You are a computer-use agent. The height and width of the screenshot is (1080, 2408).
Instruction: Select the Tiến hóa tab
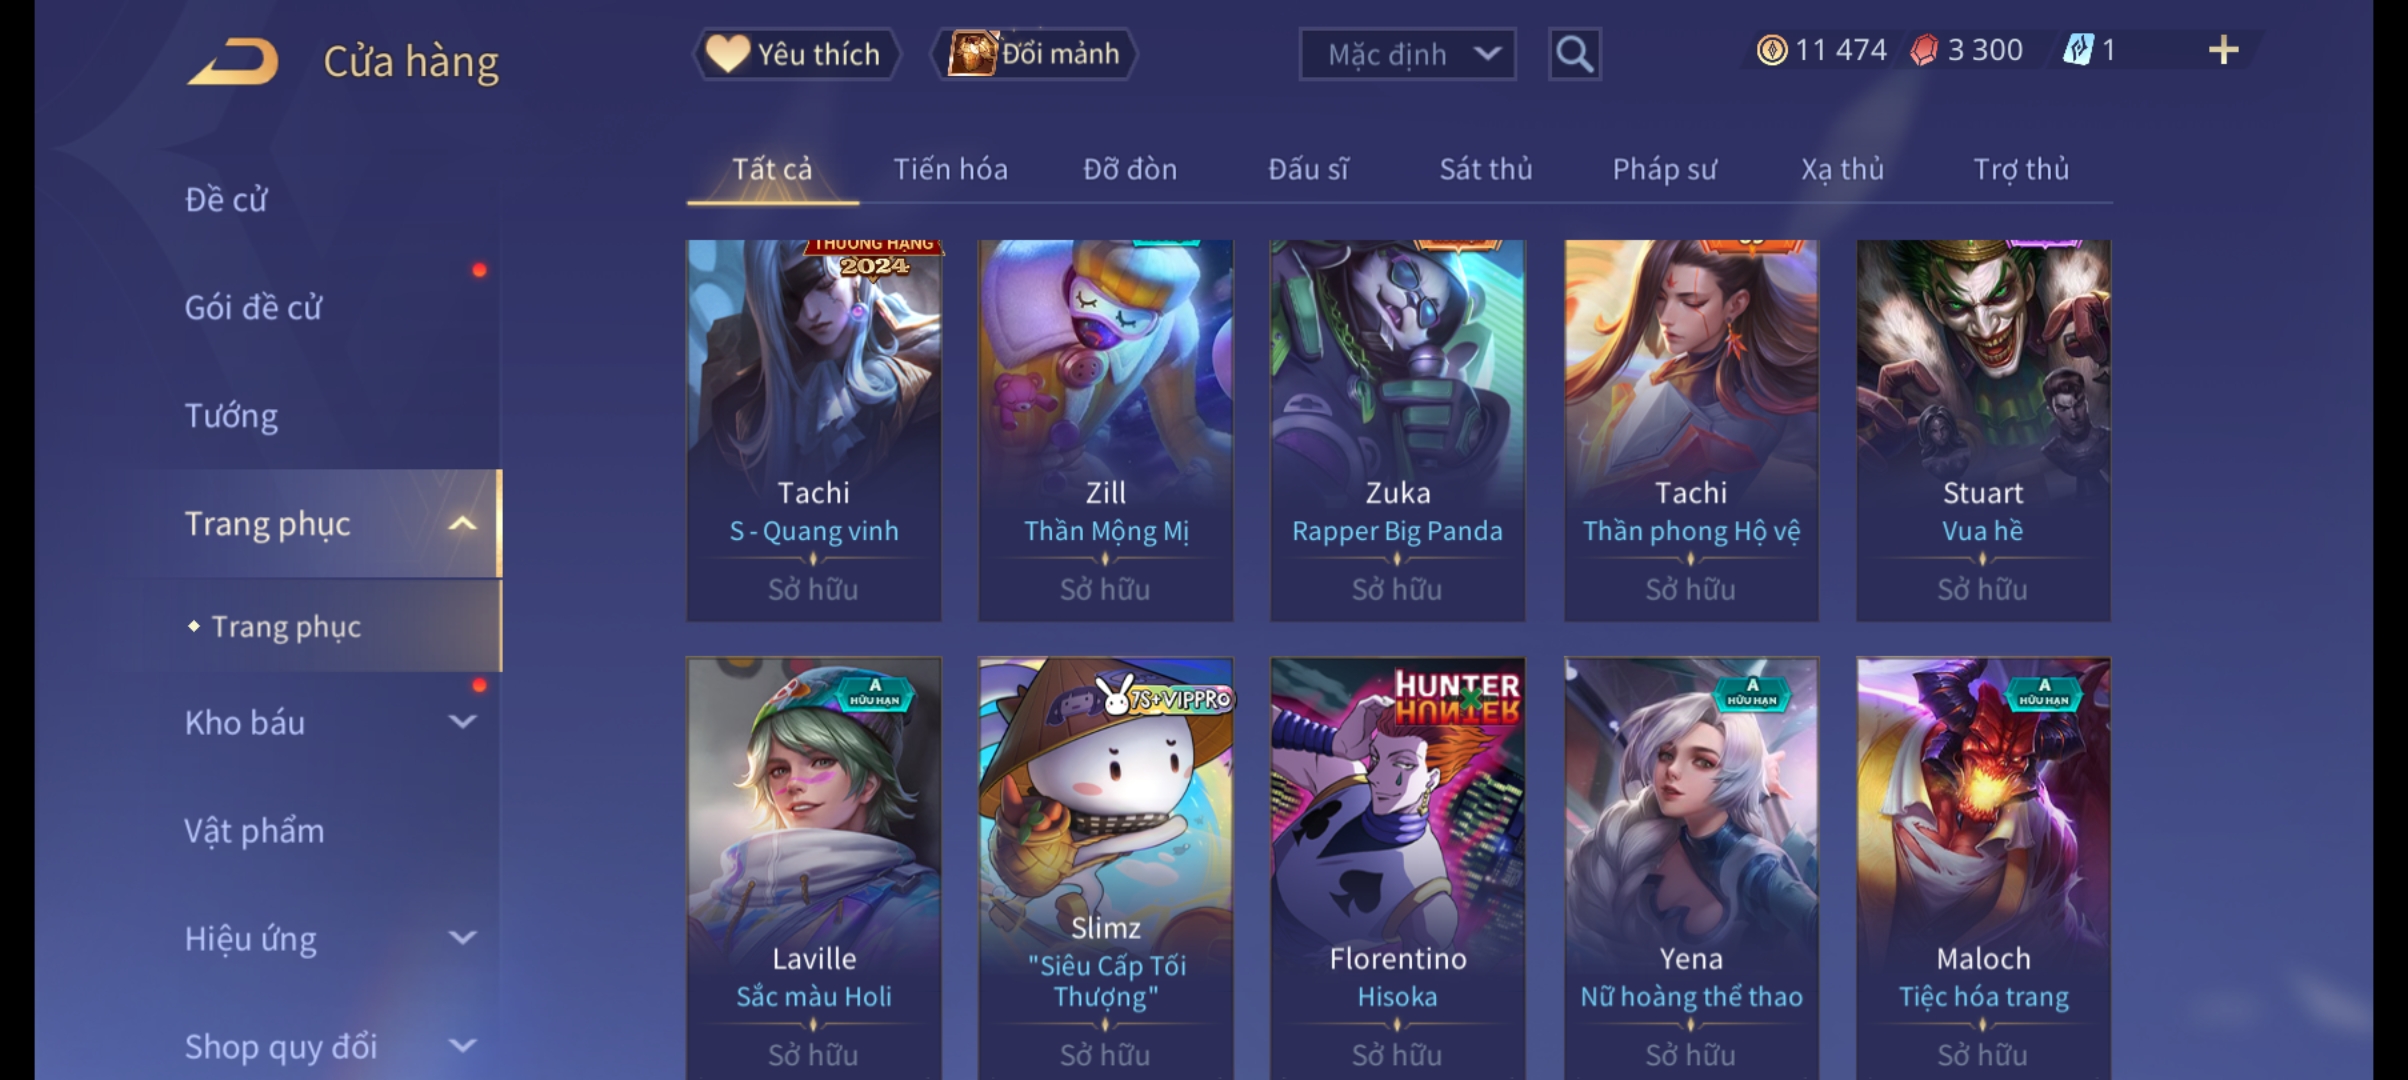coord(950,170)
